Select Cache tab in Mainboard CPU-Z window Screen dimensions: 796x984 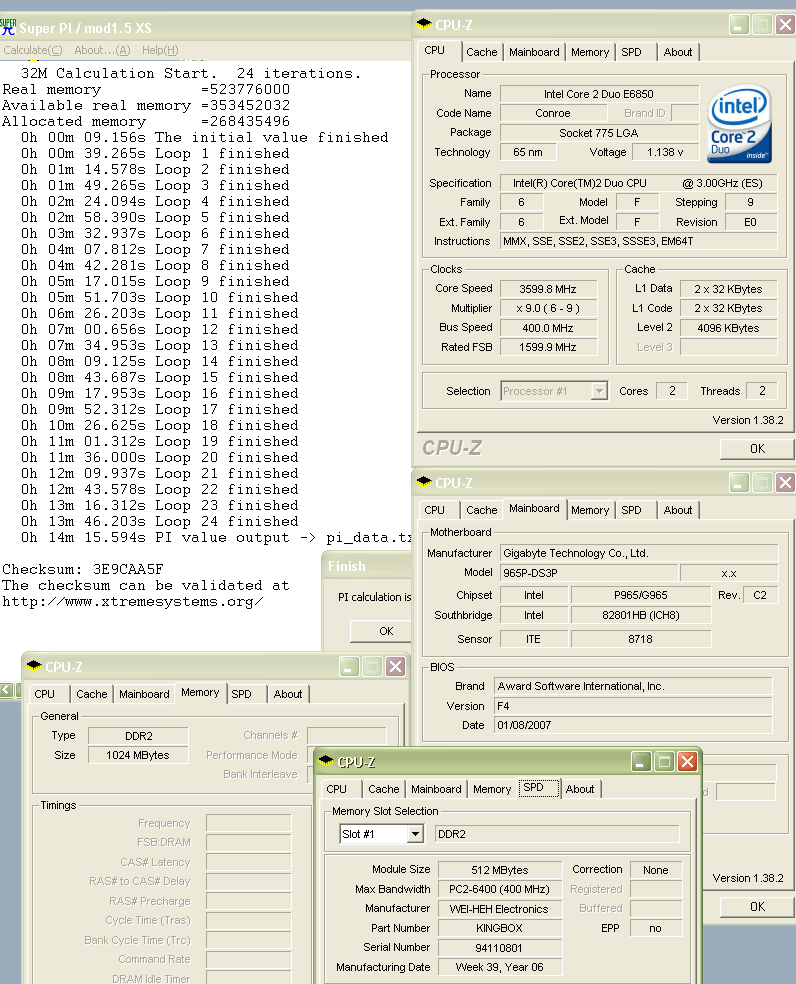coord(481,510)
